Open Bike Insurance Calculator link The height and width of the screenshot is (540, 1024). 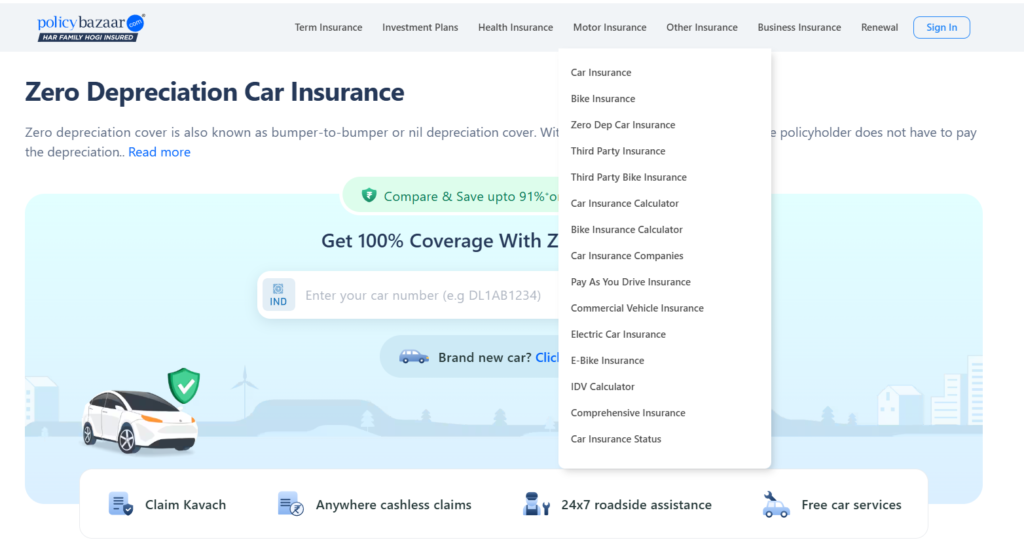click(x=626, y=229)
